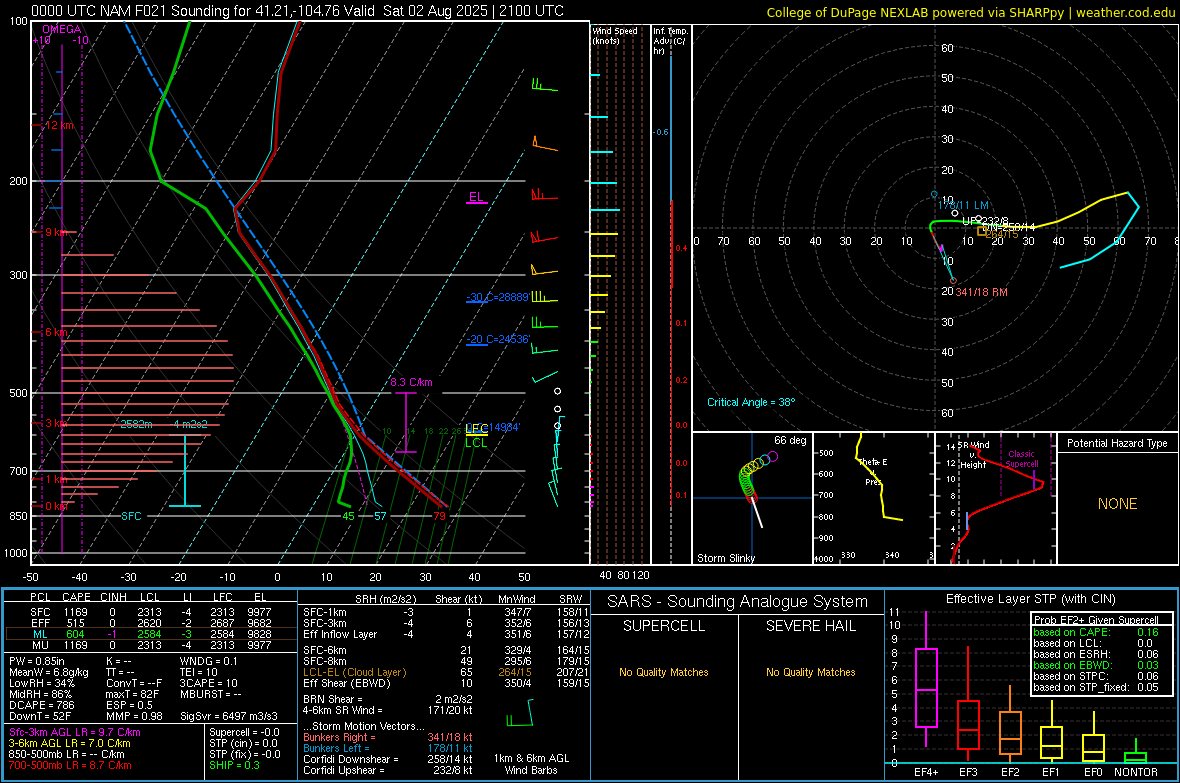
Task: Click the sounding title with NAM F021
Action: pos(297,11)
